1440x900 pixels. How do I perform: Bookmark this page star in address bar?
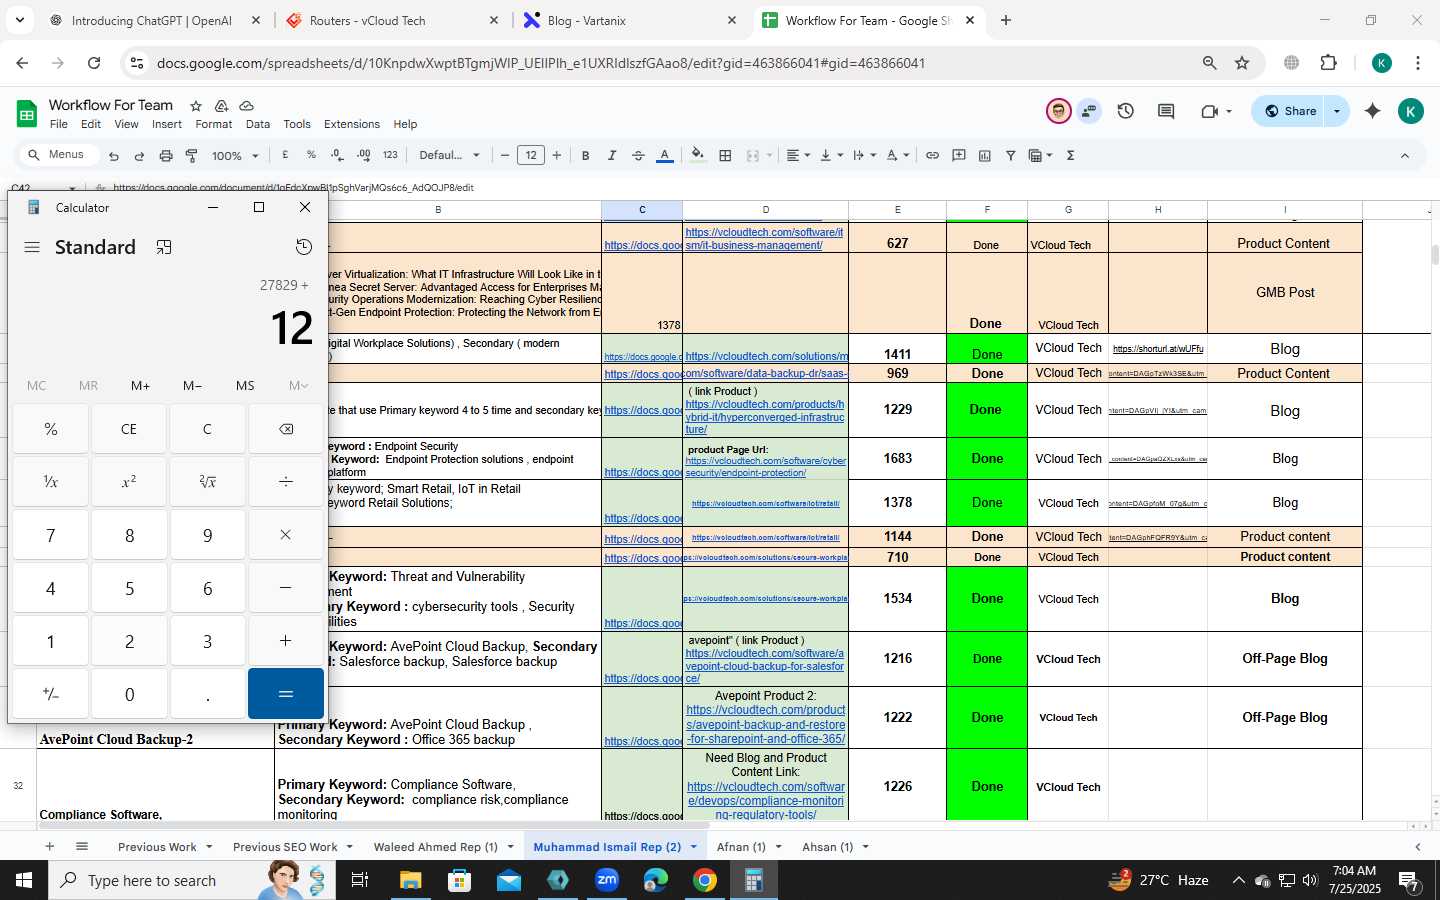click(1242, 63)
